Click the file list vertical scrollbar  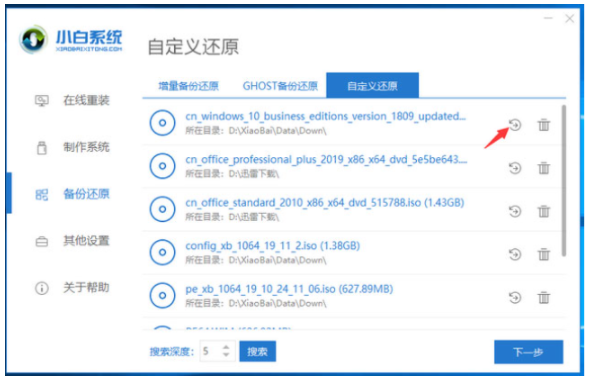coord(564,181)
